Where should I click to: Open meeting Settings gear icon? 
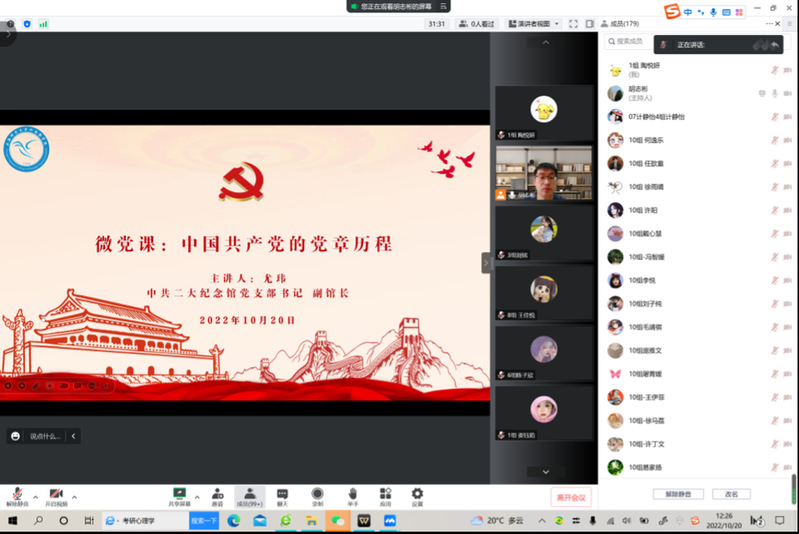[417, 497]
